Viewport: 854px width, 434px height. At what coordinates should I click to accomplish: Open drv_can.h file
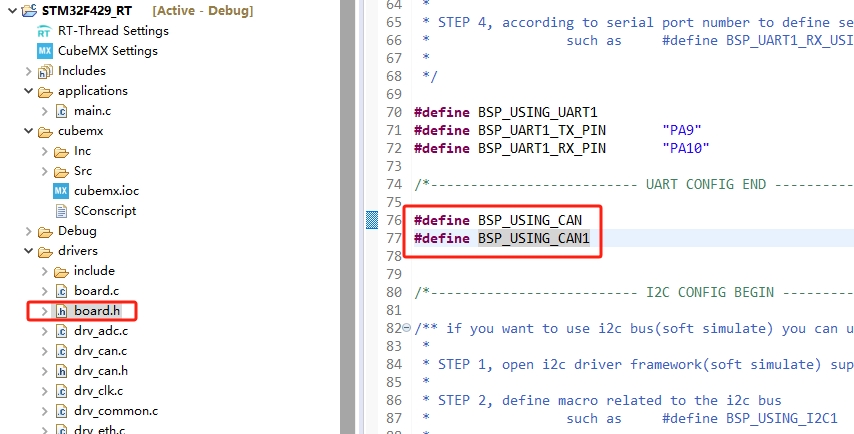(101, 371)
